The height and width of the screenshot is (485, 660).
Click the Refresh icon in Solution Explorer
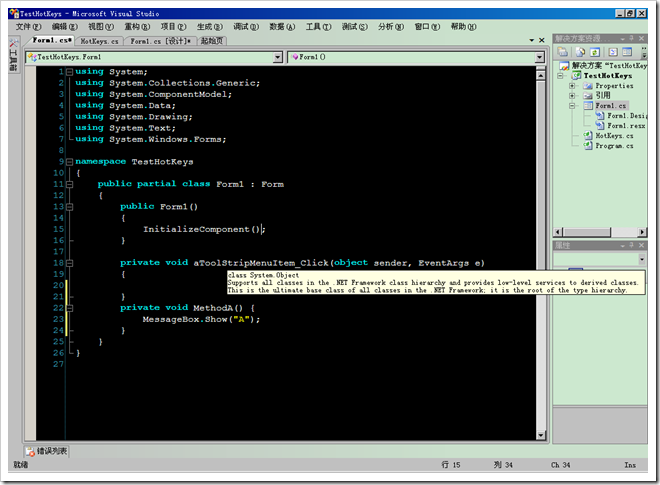coord(595,52)
